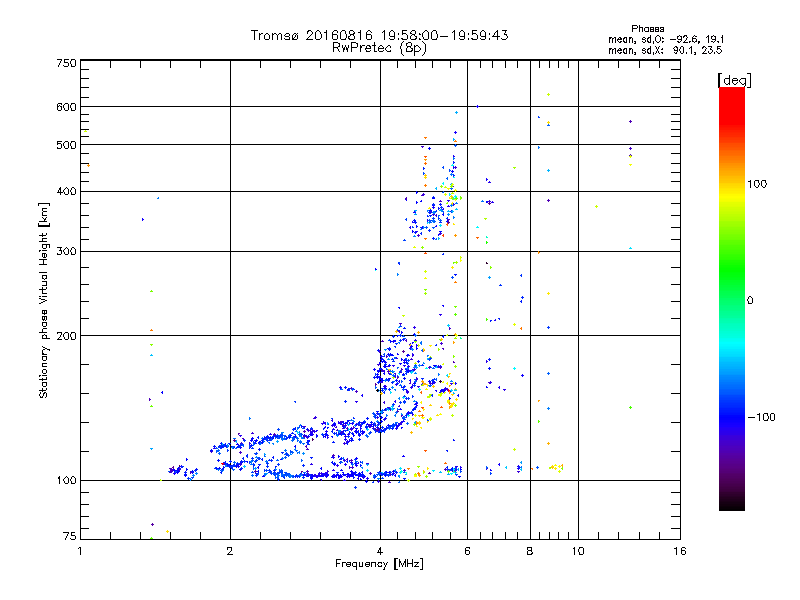Click the y-axis tick label '600'
This screenshot has width=800, height=600.
tap(66, 107)
